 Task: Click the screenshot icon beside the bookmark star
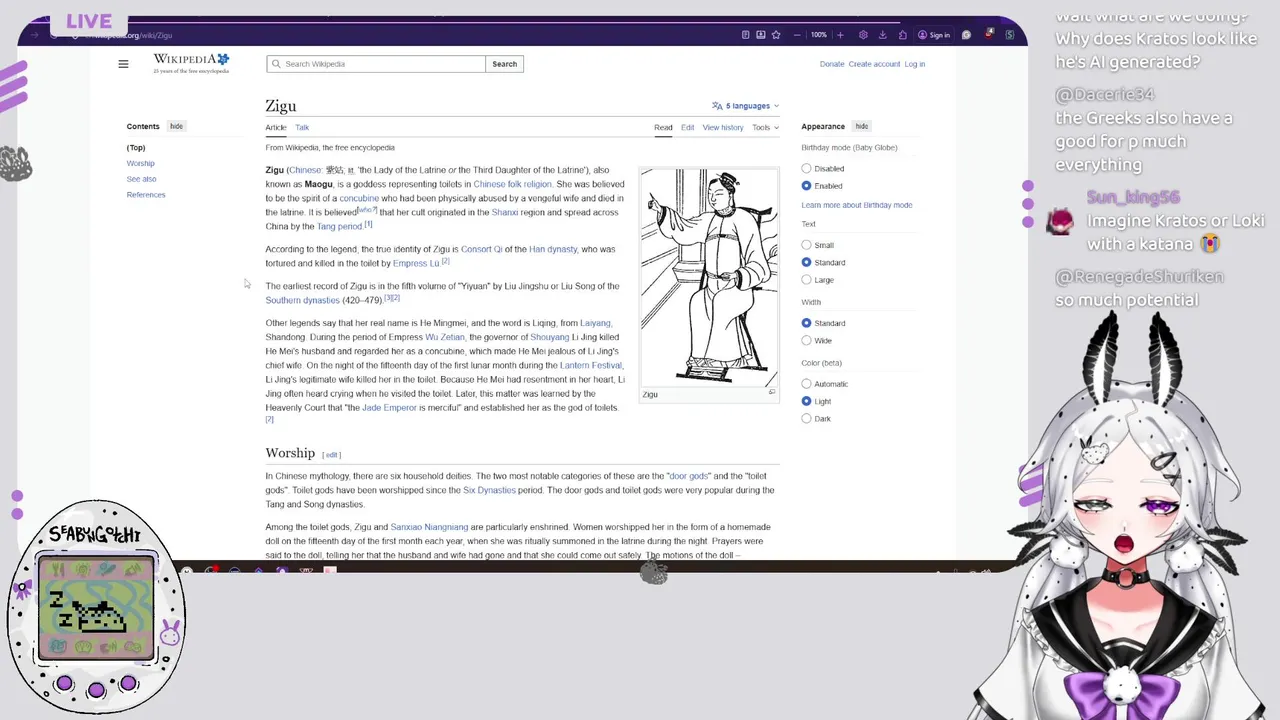761,35
